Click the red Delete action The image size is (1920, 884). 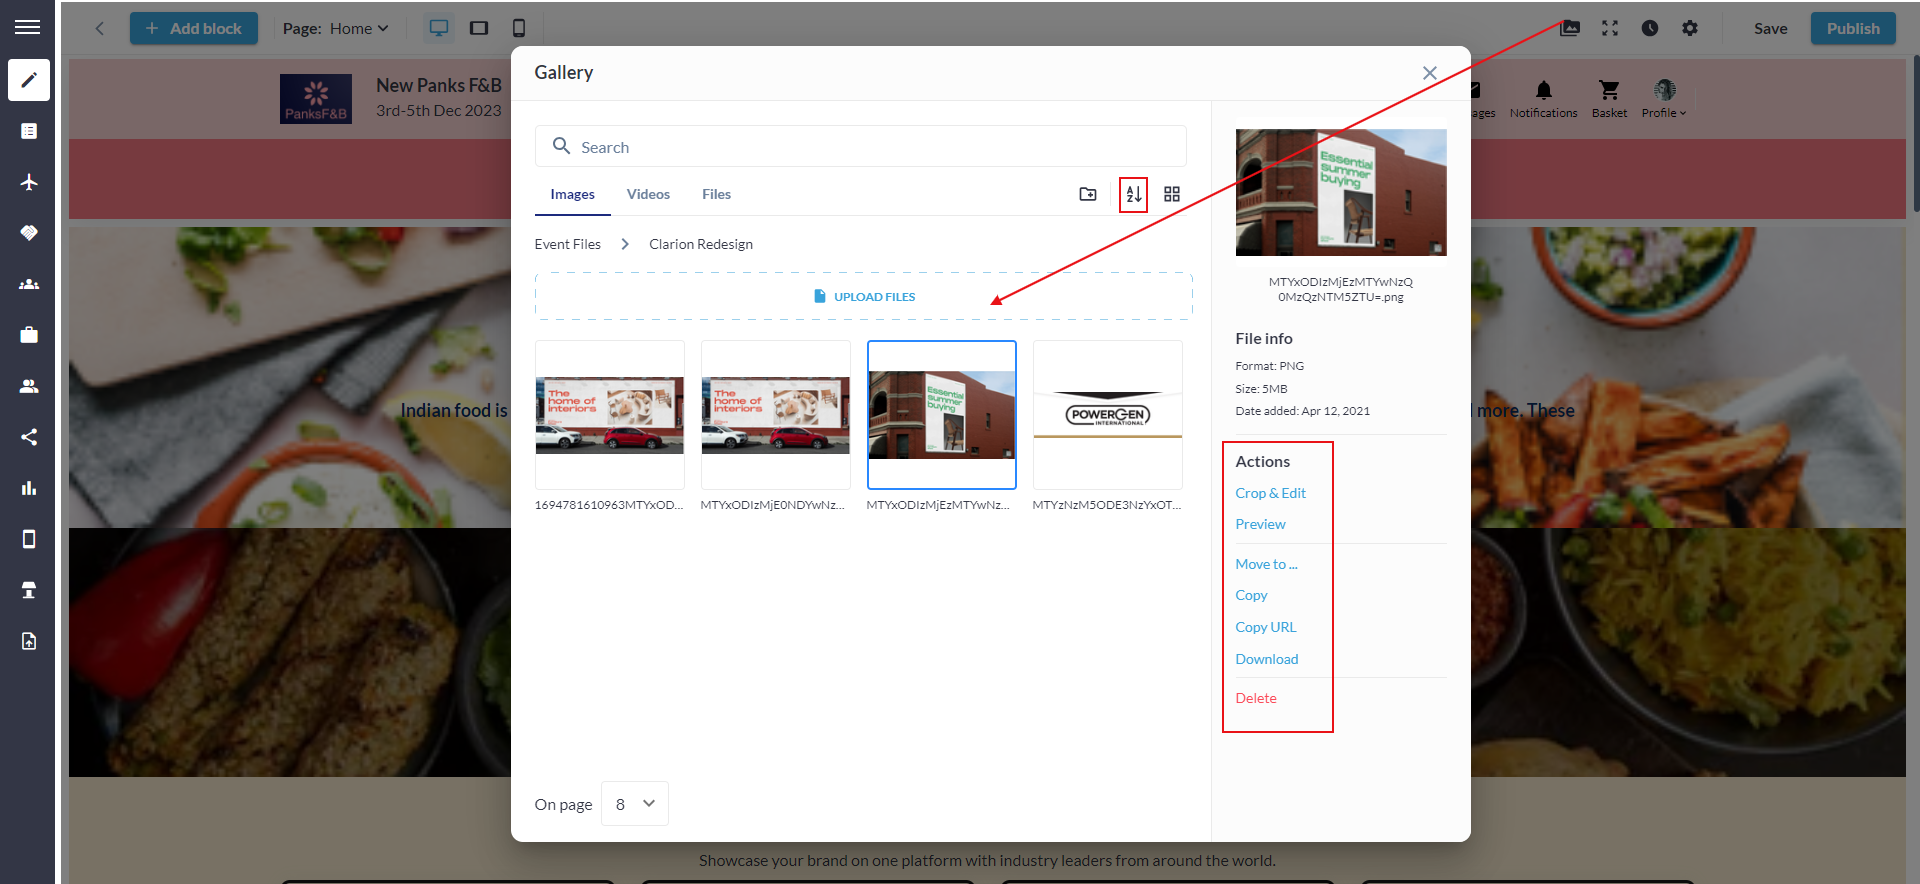1255,698
